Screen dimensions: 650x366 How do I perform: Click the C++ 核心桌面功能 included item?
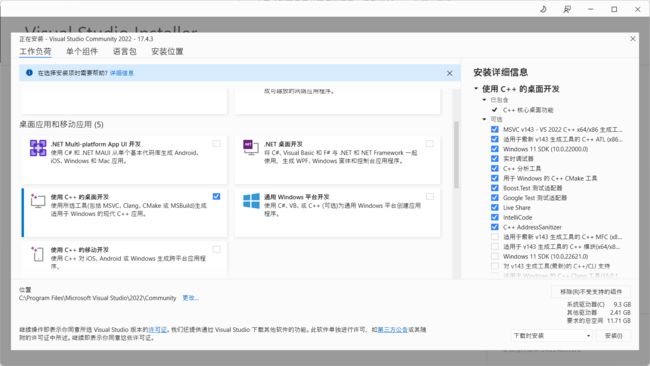(528, 110)
